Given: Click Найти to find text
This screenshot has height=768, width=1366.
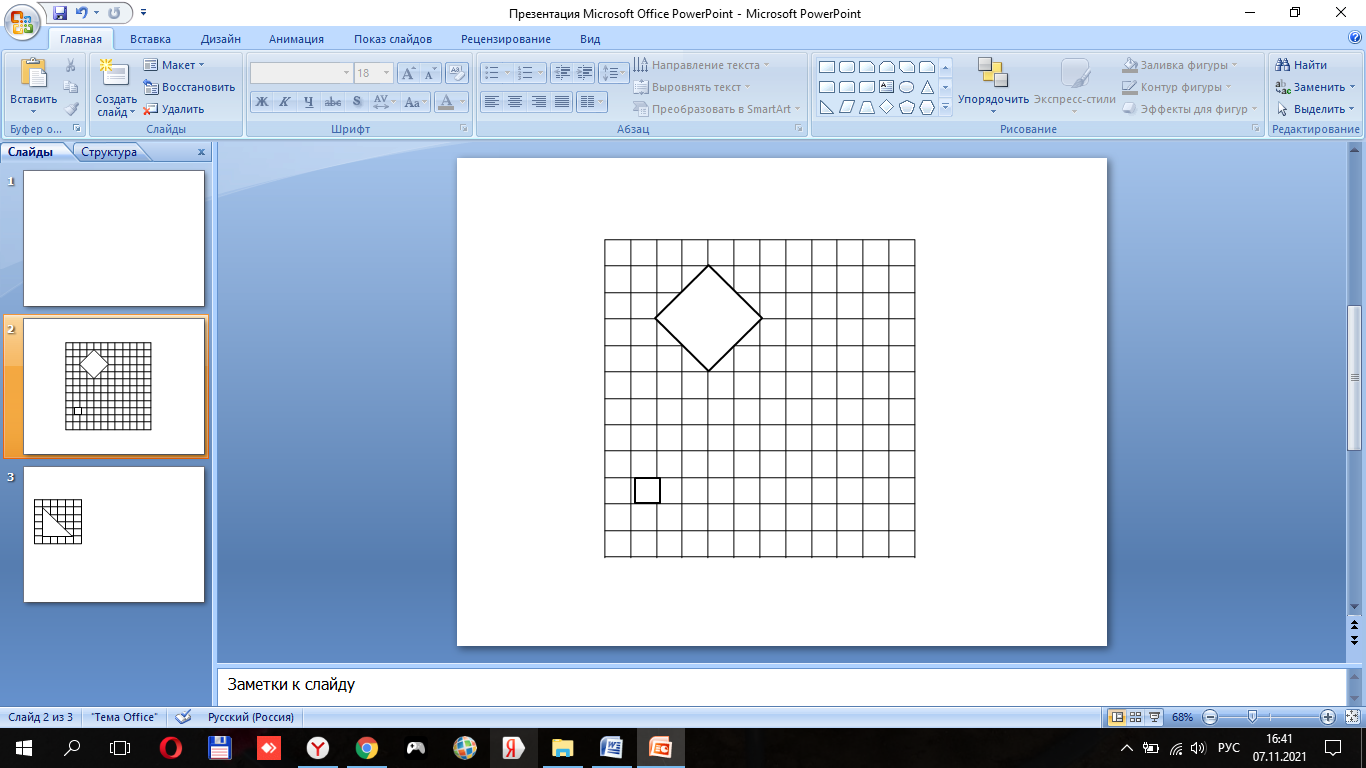Looking at the screenshot, I should click(x=1302, y=65).
